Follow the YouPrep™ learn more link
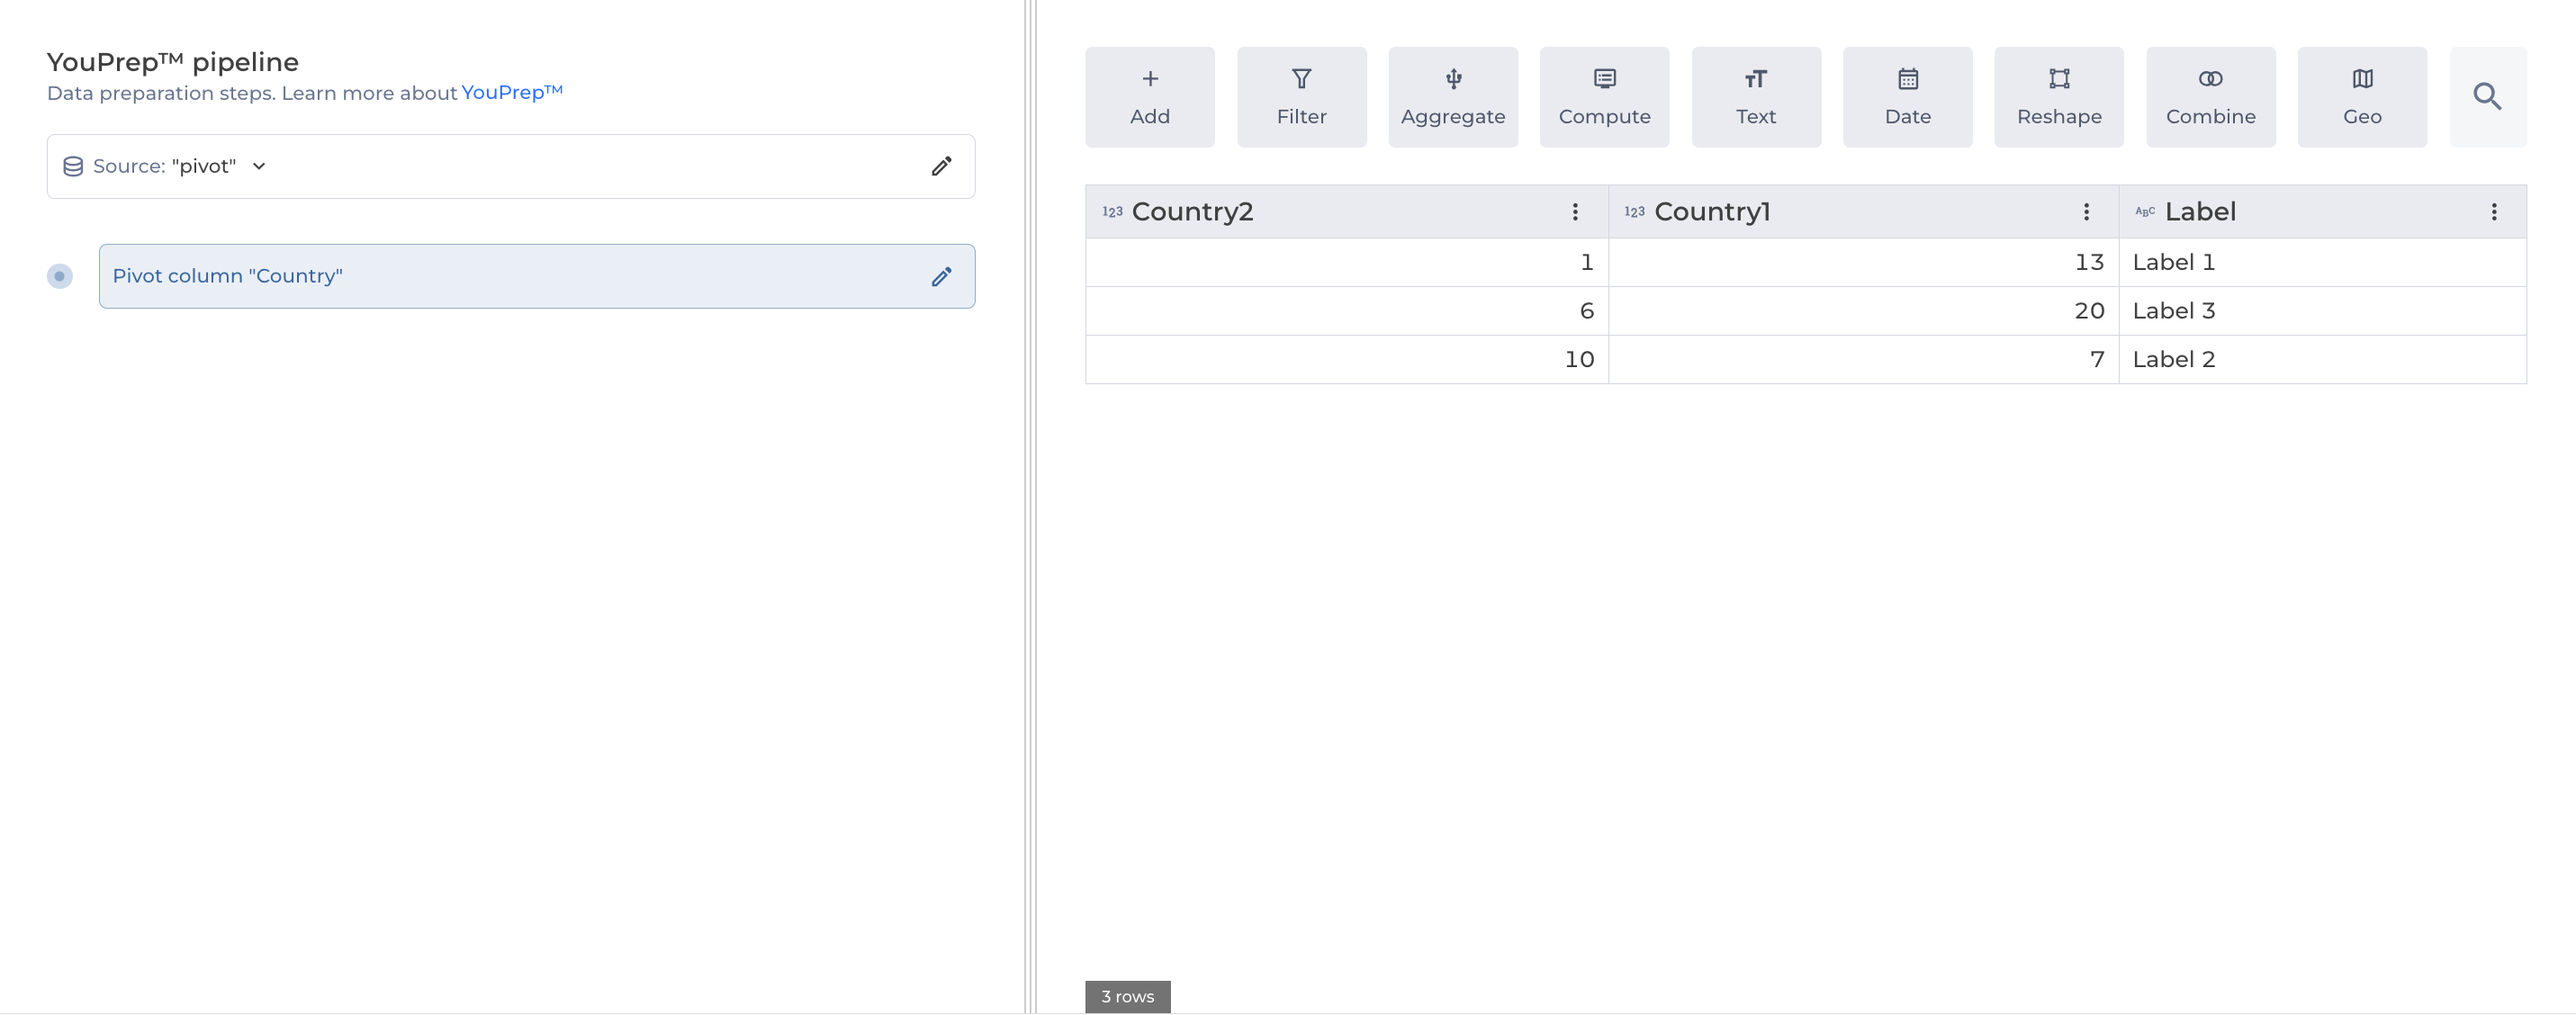The width and height of the screenshot is (2576, 1015). click(511, 92)
